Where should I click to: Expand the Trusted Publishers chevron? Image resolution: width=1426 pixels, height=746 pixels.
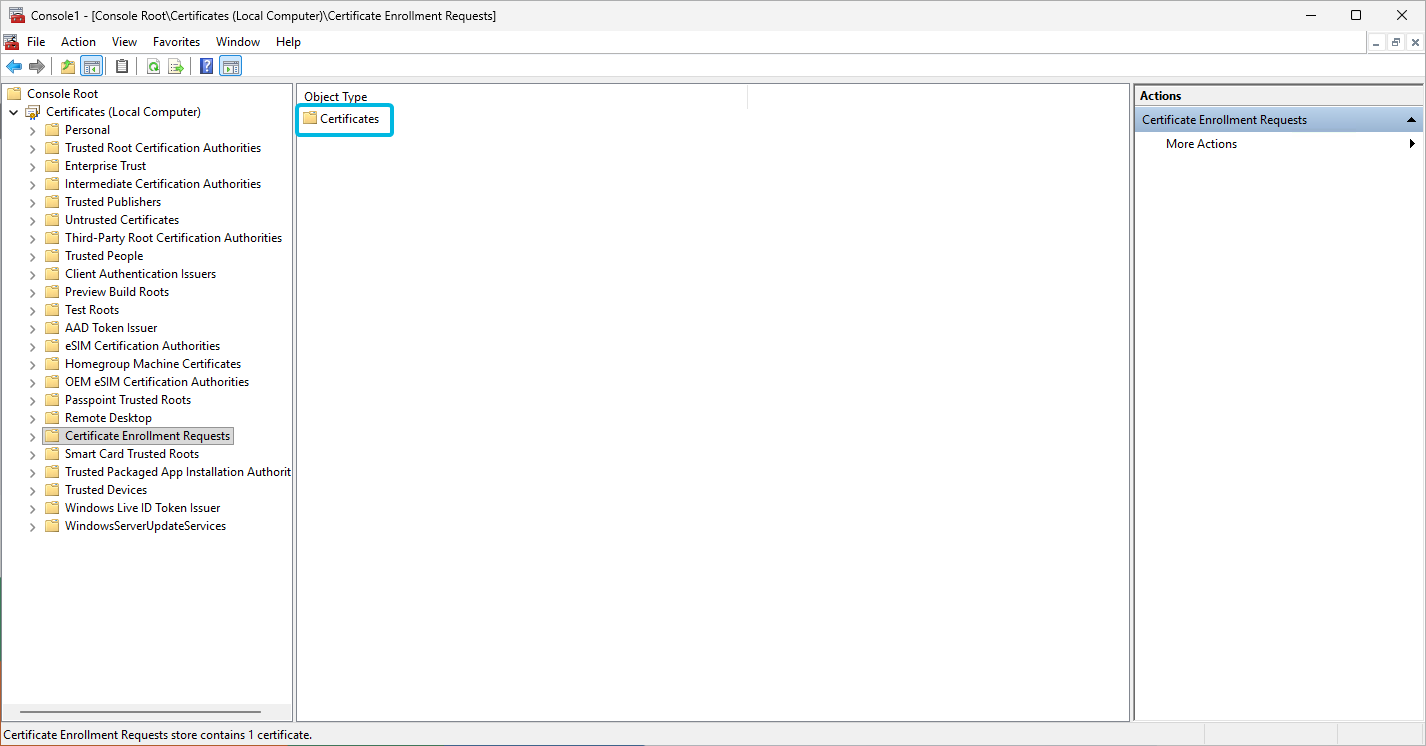click(32, 202)
